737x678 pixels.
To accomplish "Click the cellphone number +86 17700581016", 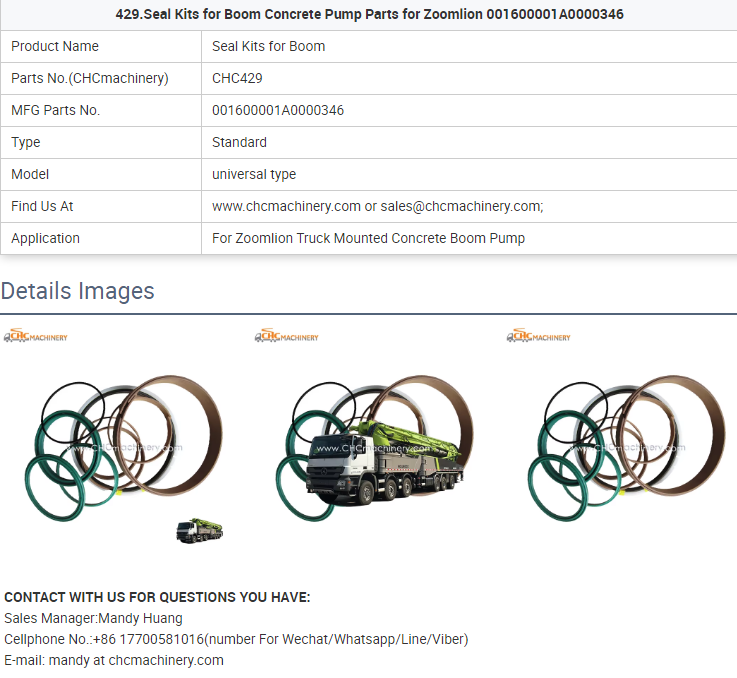I will [x=149, y=639].
